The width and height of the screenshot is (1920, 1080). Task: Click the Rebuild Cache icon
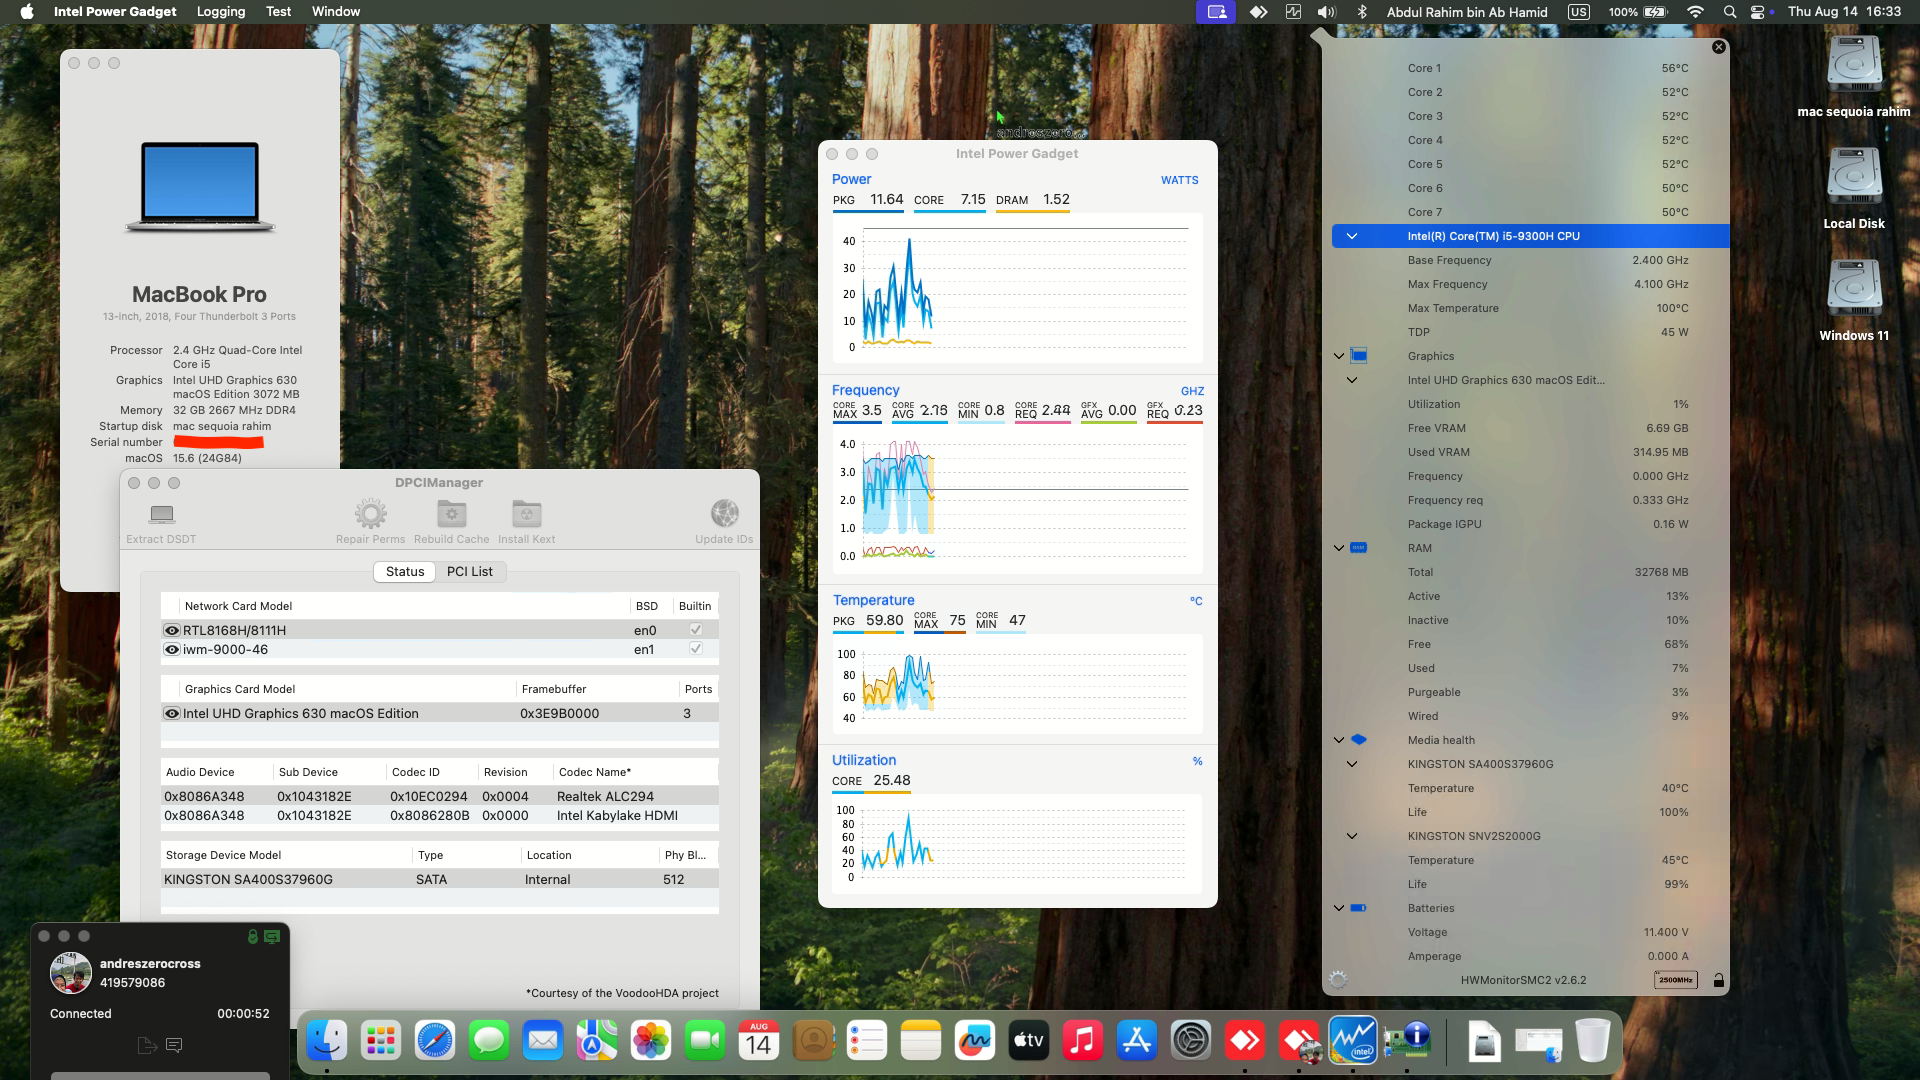coord(451,514)
